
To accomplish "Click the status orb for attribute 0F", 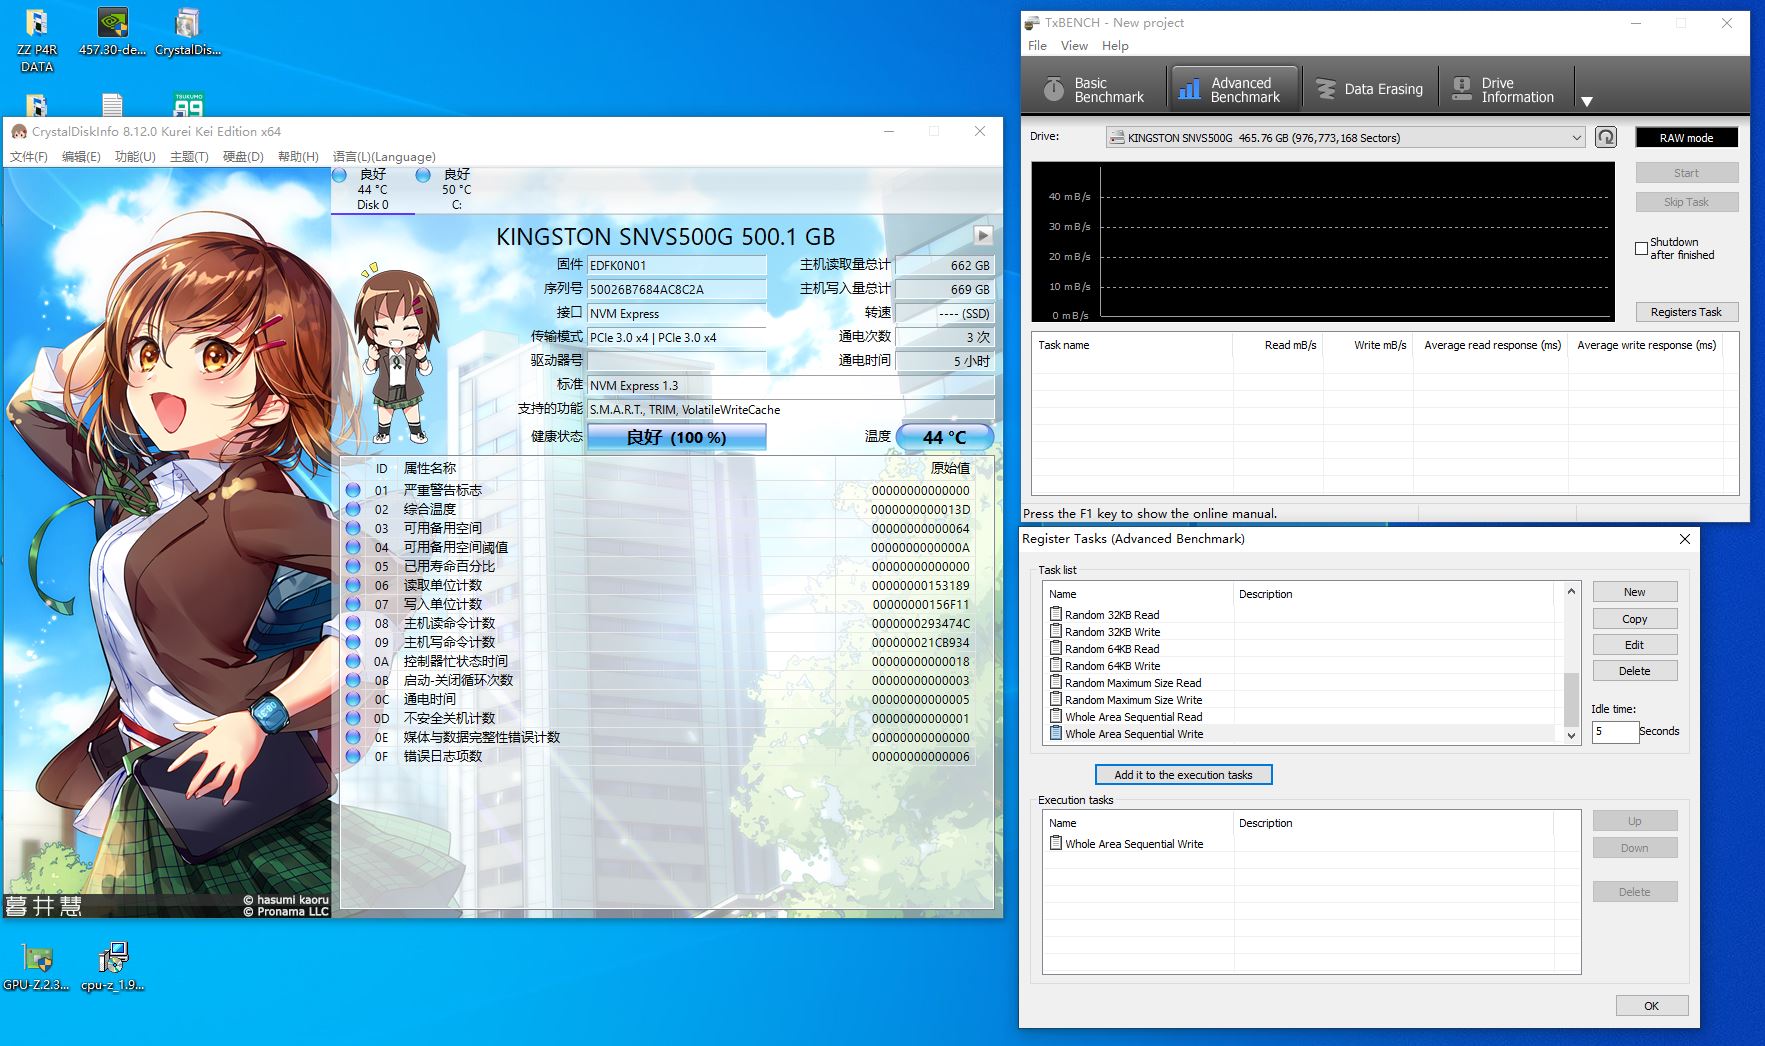I will tap(353, 756).
